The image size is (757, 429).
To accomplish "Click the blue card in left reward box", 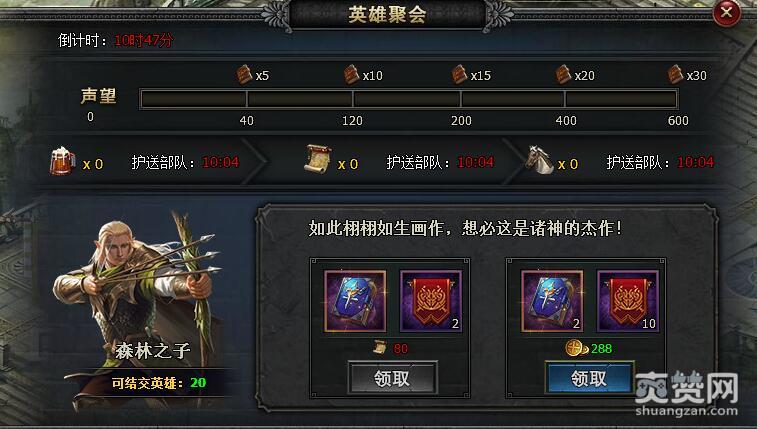I will (x=355, y=302).
